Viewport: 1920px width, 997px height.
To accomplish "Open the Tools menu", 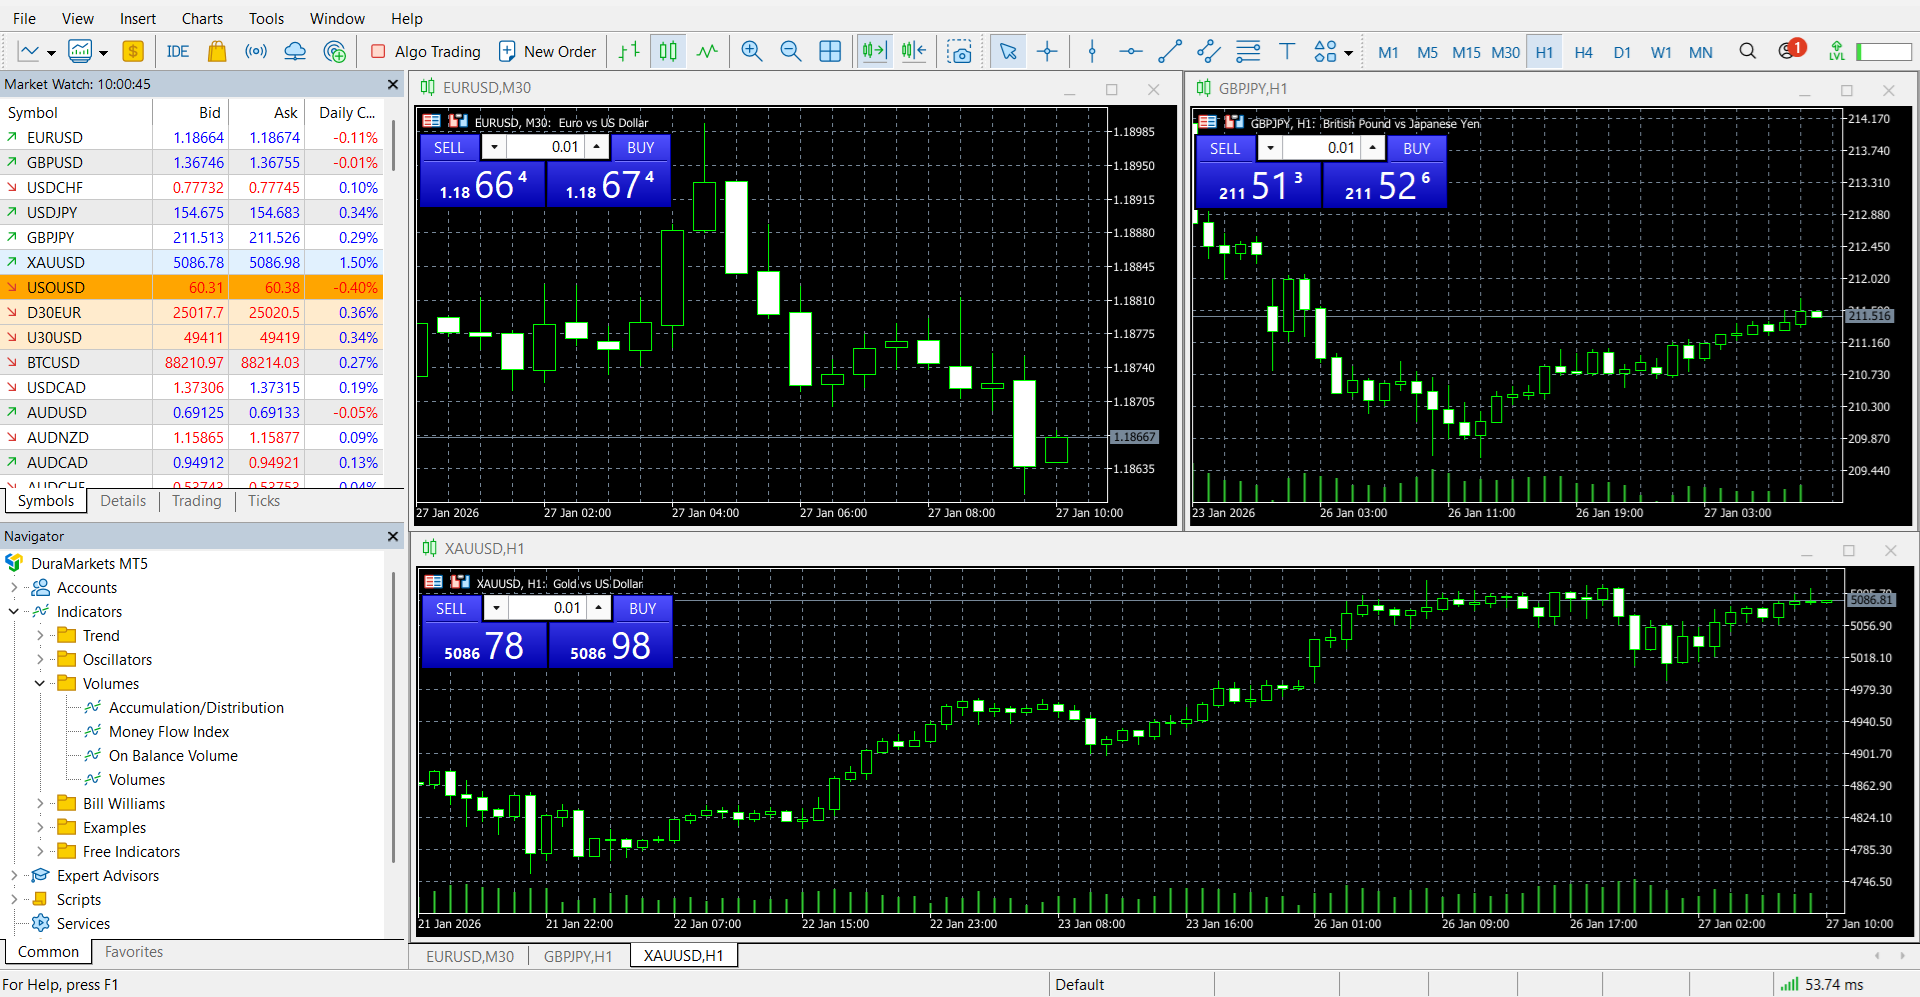I will click(x=266, y=18).
